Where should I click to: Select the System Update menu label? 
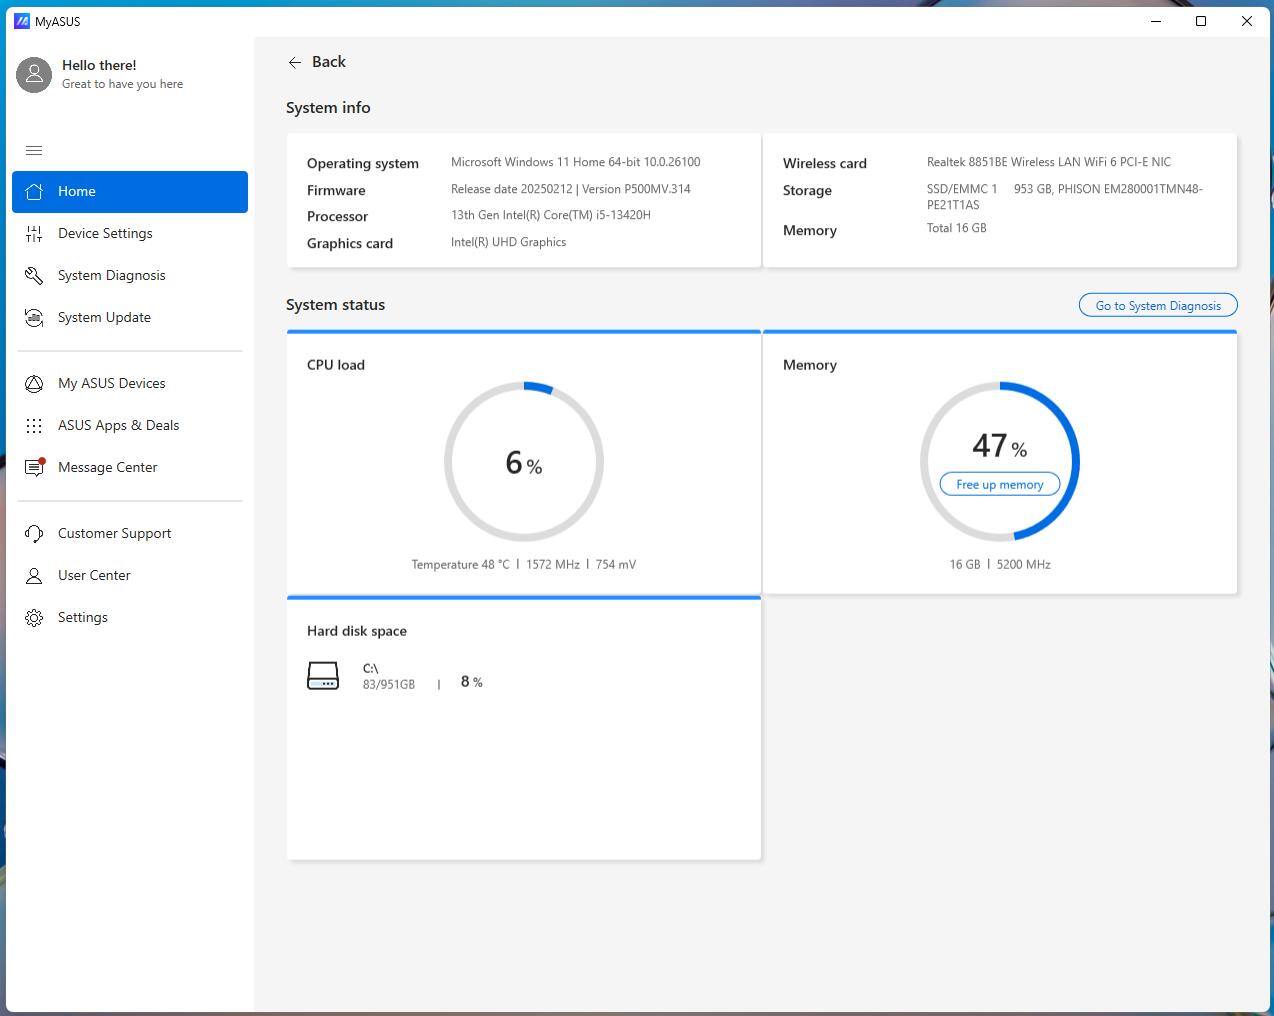pos(104,318)
